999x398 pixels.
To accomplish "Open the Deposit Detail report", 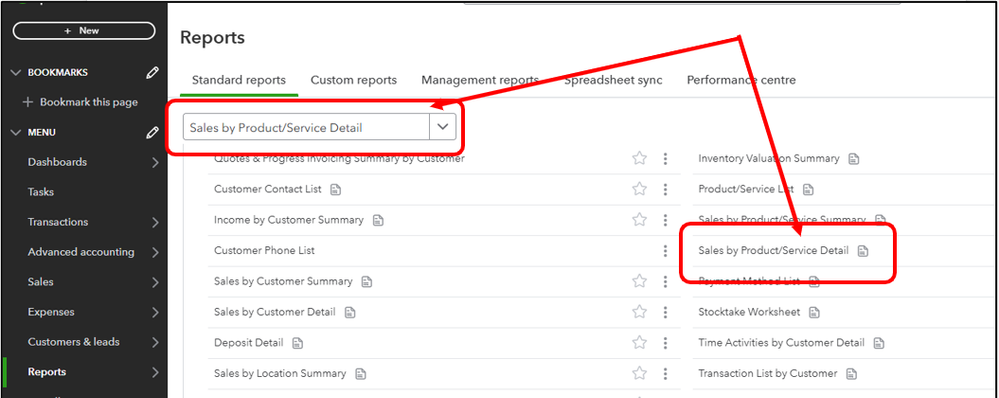I will click(x=248, y=343).
